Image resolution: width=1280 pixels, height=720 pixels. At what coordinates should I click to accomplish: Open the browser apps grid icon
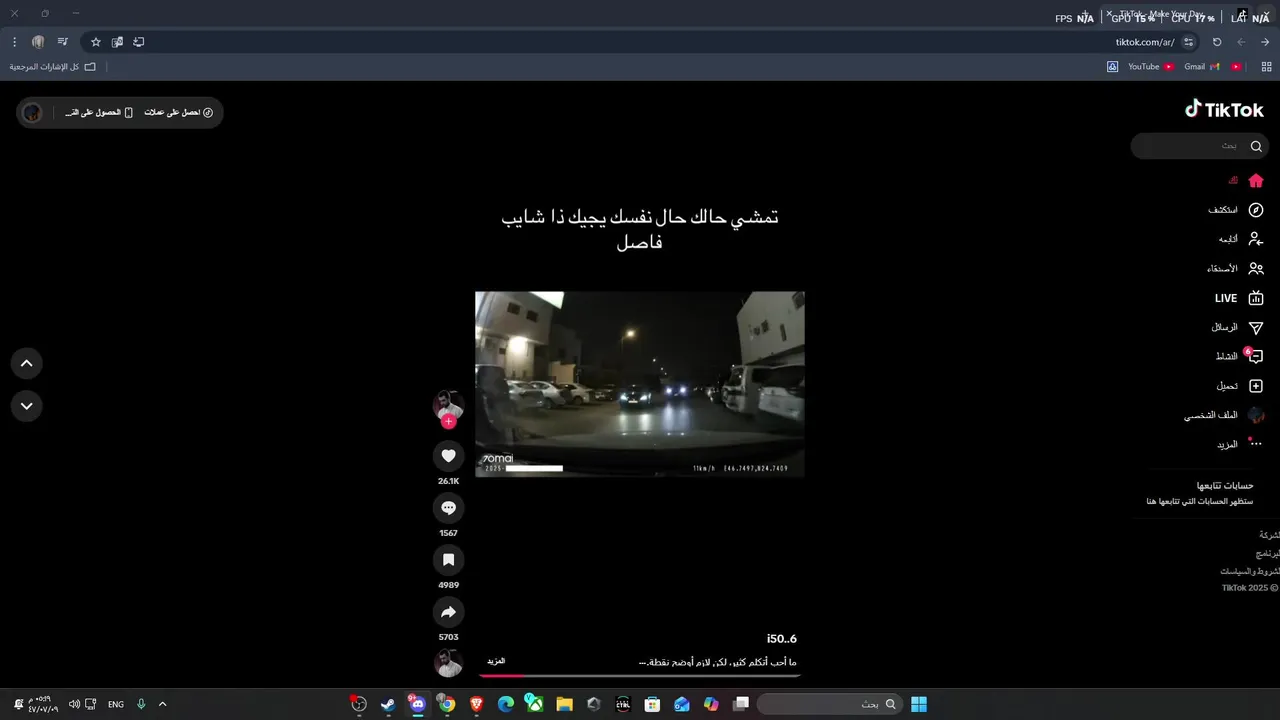pos(1267,67)
